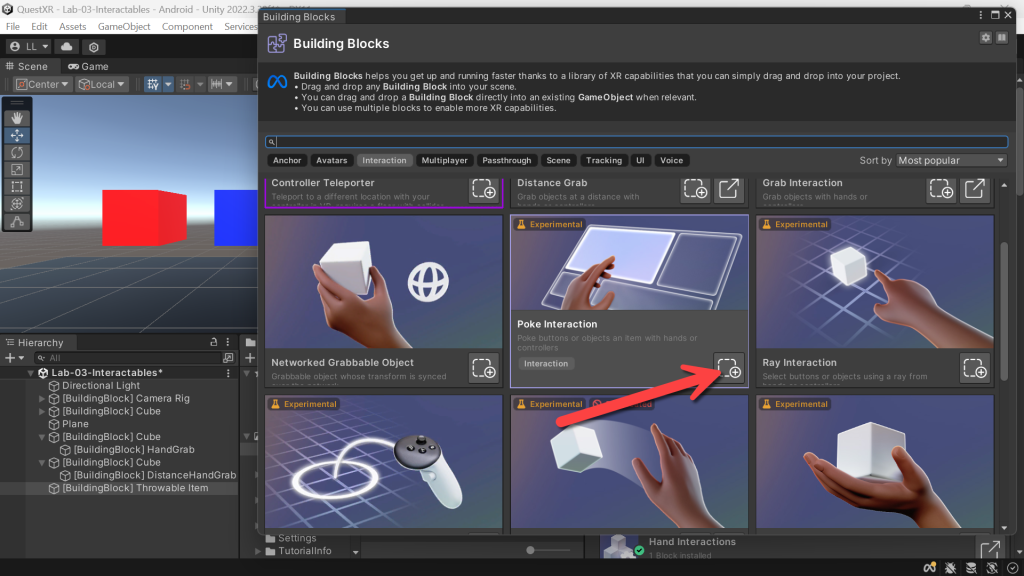Open the File menu
The width and height of the screenshot is (1024, 576).
click(x=13, y=27)
